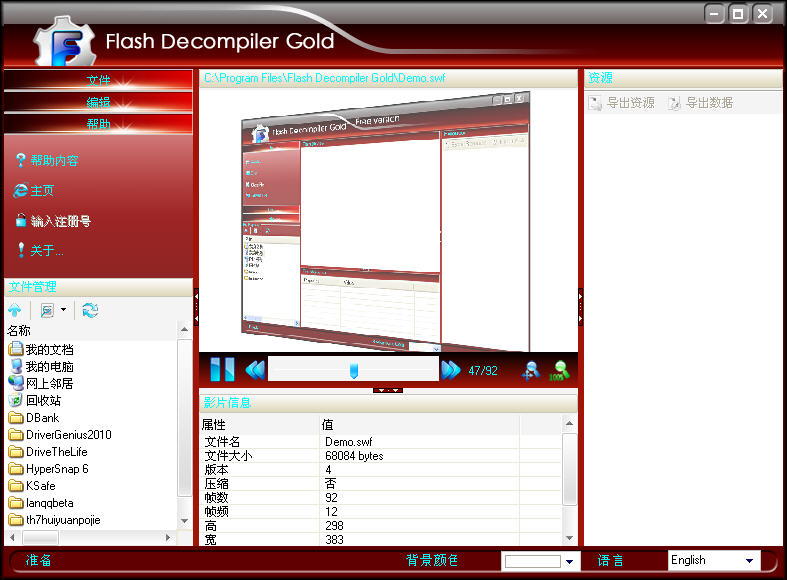Click file list horizontal scroll left arrow
This screenshot has width=787, height=580.
(x=13, y=537)
